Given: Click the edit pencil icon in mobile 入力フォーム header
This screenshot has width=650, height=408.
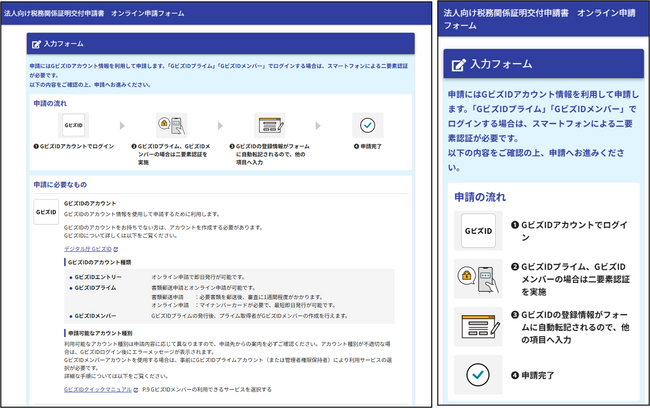Looking at the screenshot, I should point(458,64).
